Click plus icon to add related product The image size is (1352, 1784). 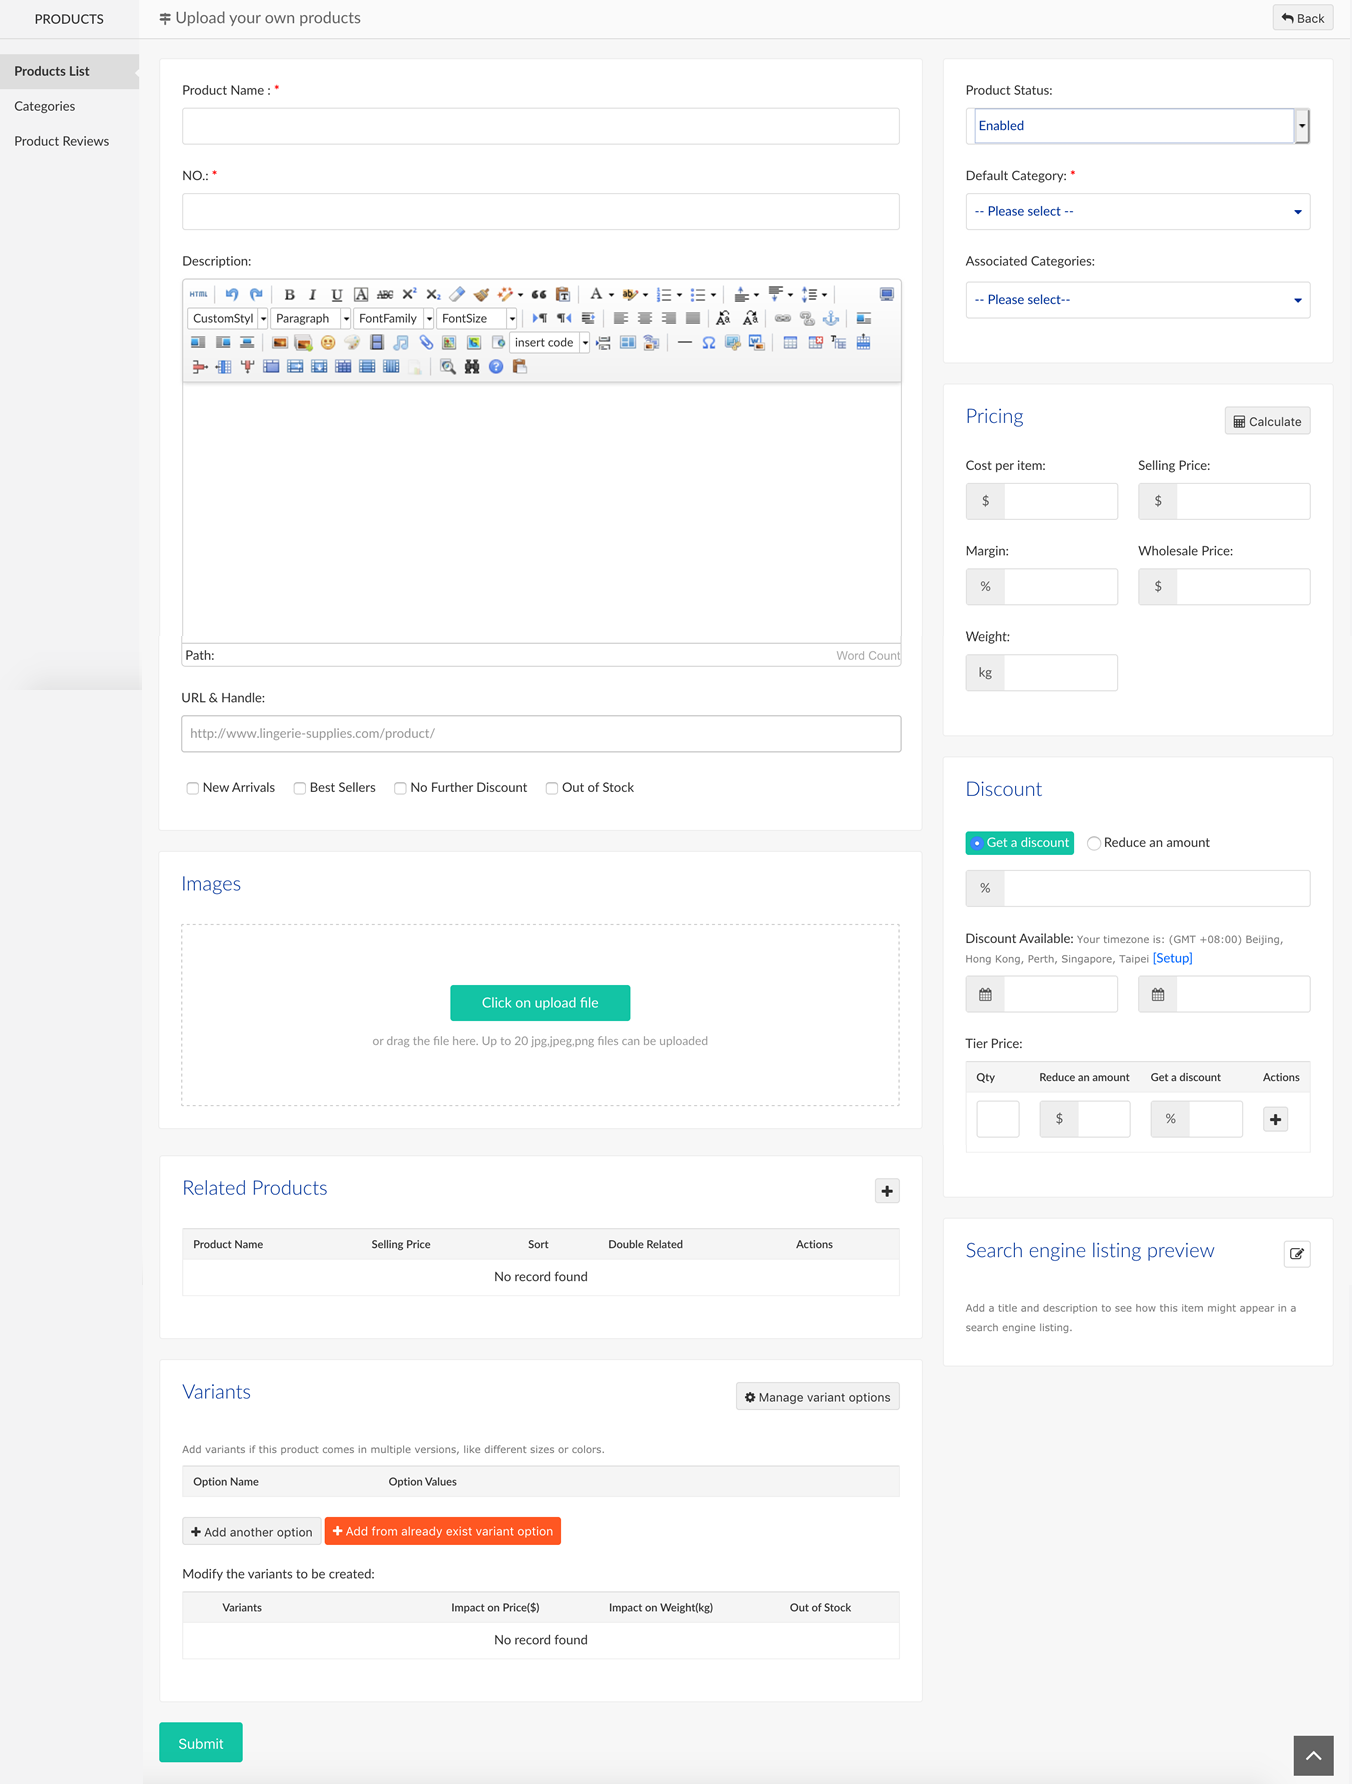tap(887, 1191)
